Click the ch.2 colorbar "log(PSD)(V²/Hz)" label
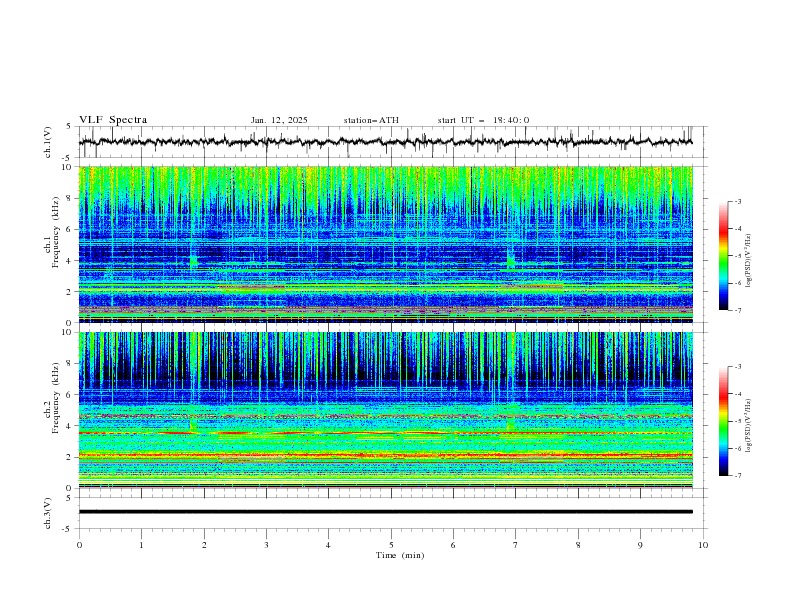792x612 pixels. (x=749, y=425)
